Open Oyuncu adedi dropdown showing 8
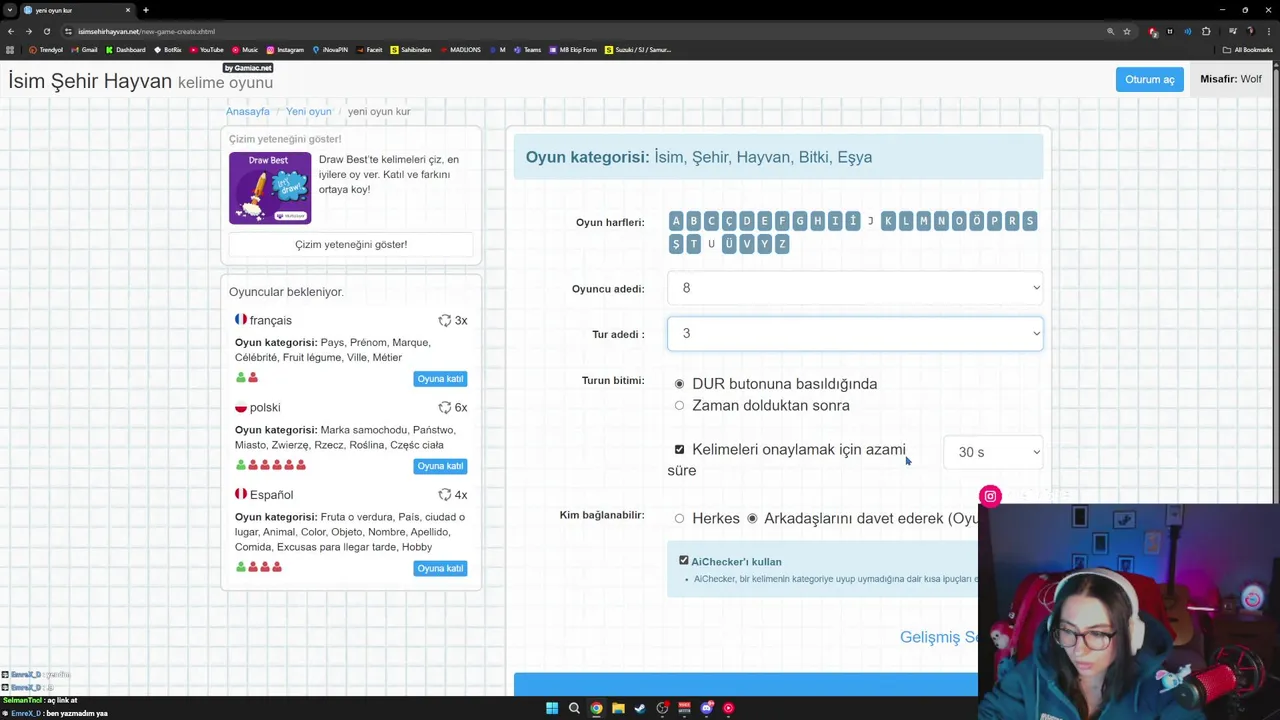Image resolution: width=1280 pixels, height=720 pixels. 855,288
